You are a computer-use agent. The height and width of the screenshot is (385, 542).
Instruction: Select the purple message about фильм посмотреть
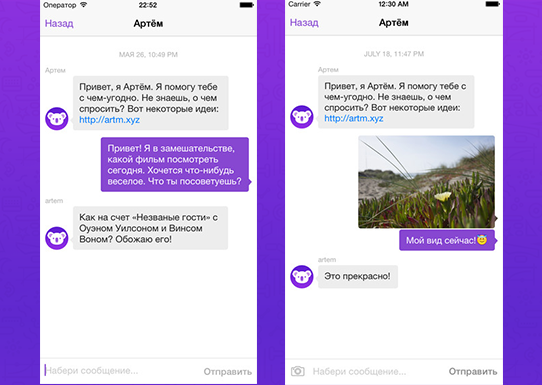point(175,165)
